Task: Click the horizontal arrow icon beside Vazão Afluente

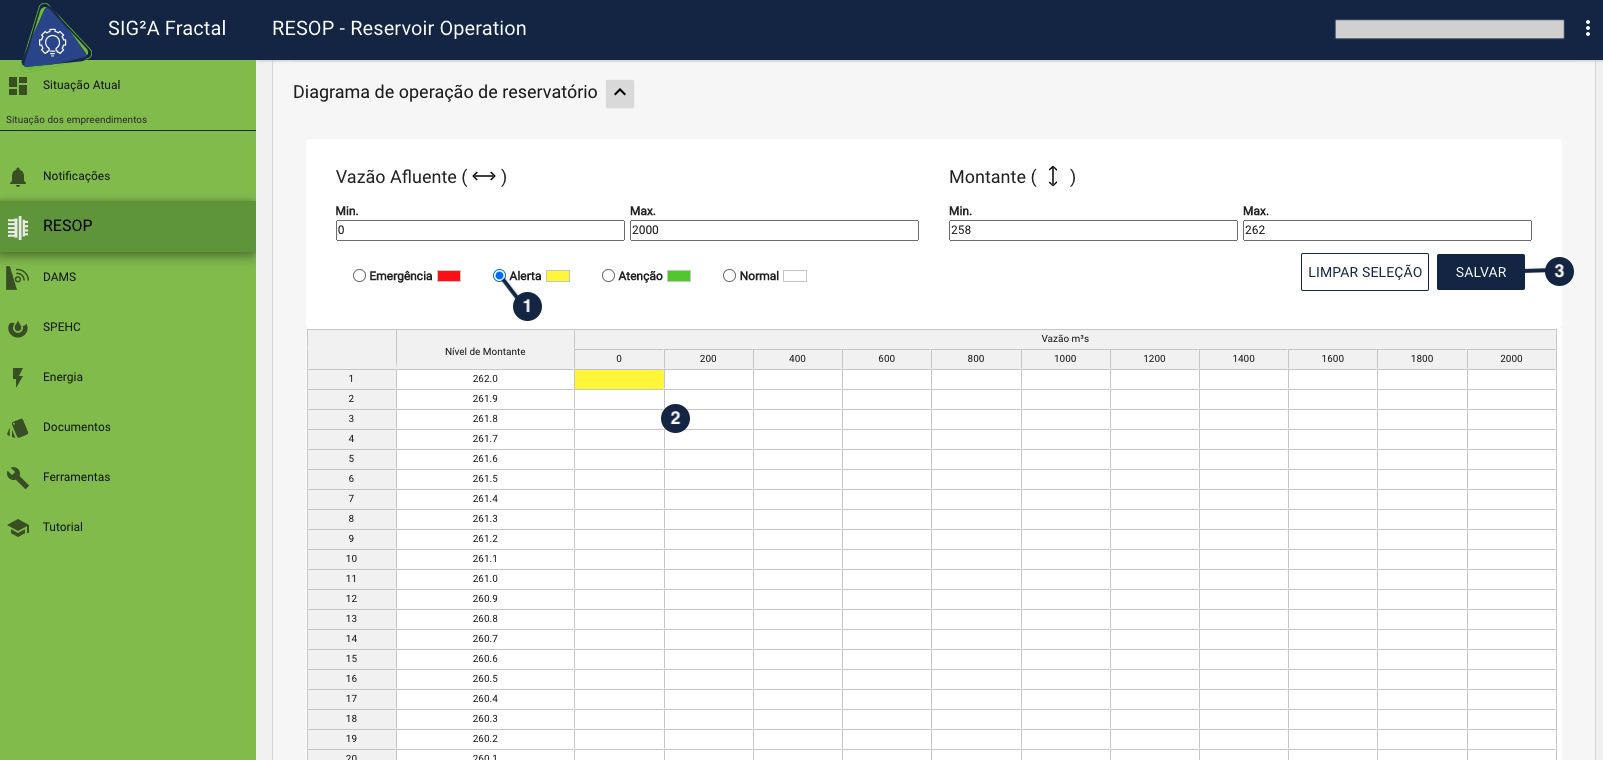Action: tap(484, 177)
